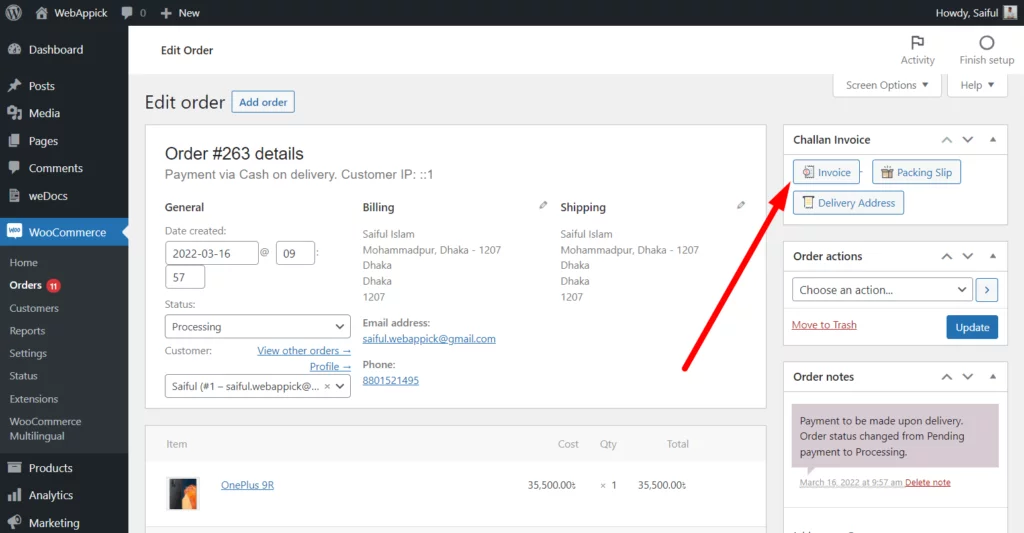Image resolution: width=1024 pixels, height=533 pixels.
Task: Open Media library menu
Action: 64,113
